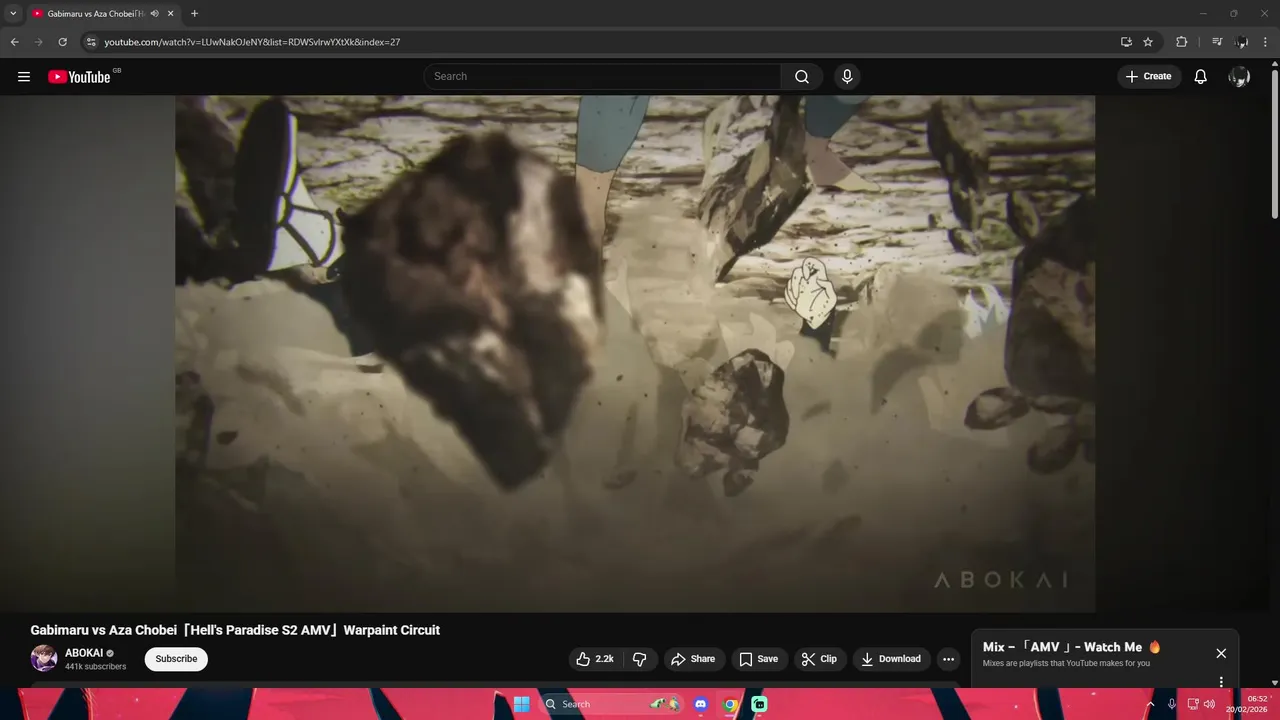This screenshot has height=720, width=1280.
Task: Click the video player to pause
Action: coord(635,354)
